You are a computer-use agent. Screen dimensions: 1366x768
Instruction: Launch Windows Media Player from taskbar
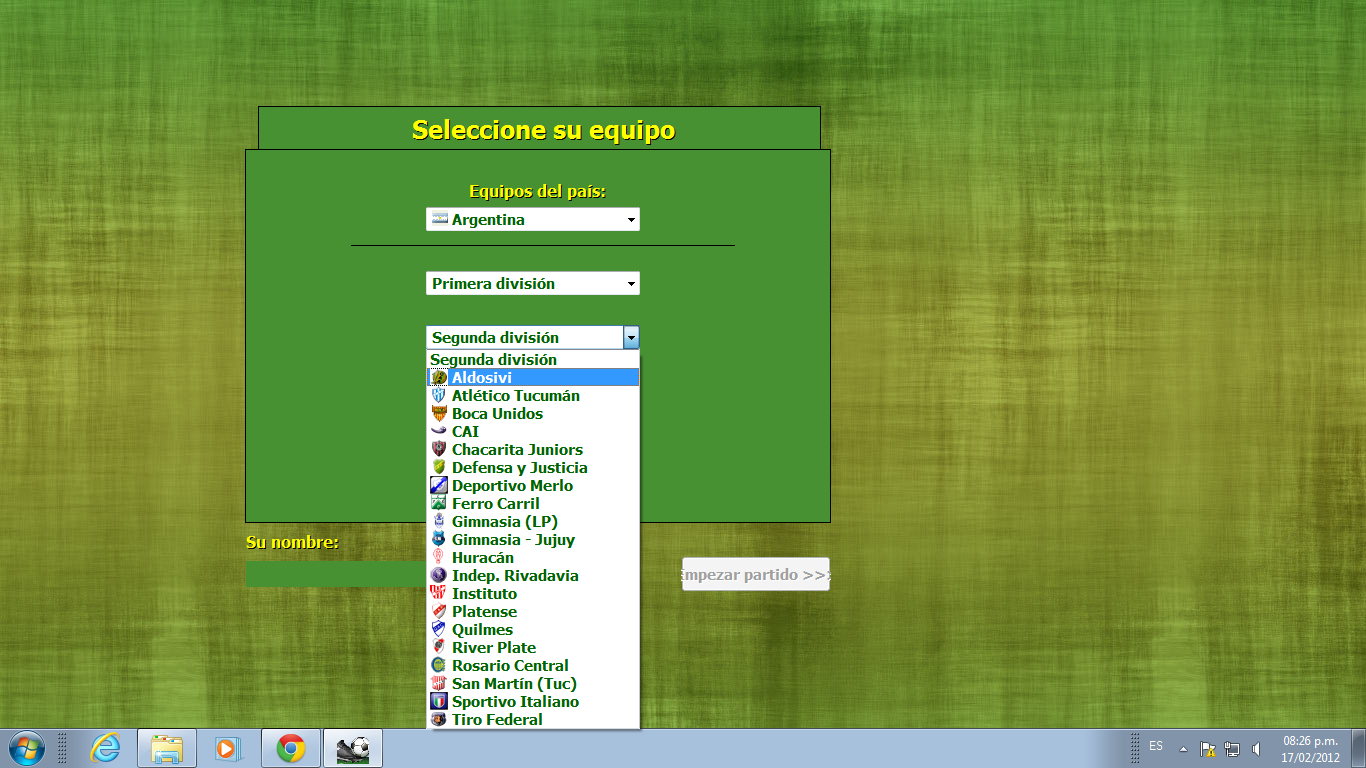pyautogui.click(x=227, y=748)
